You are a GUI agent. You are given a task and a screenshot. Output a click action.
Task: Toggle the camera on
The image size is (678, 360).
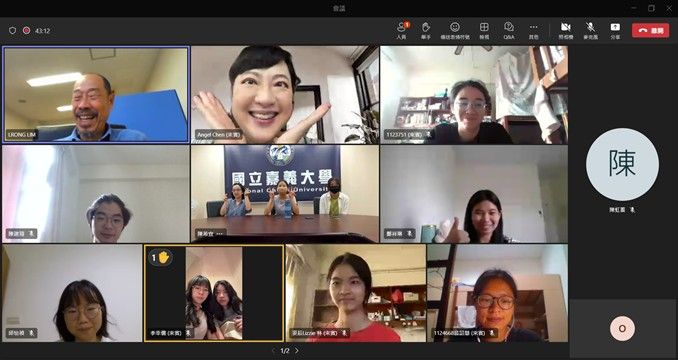coord(566,30)
